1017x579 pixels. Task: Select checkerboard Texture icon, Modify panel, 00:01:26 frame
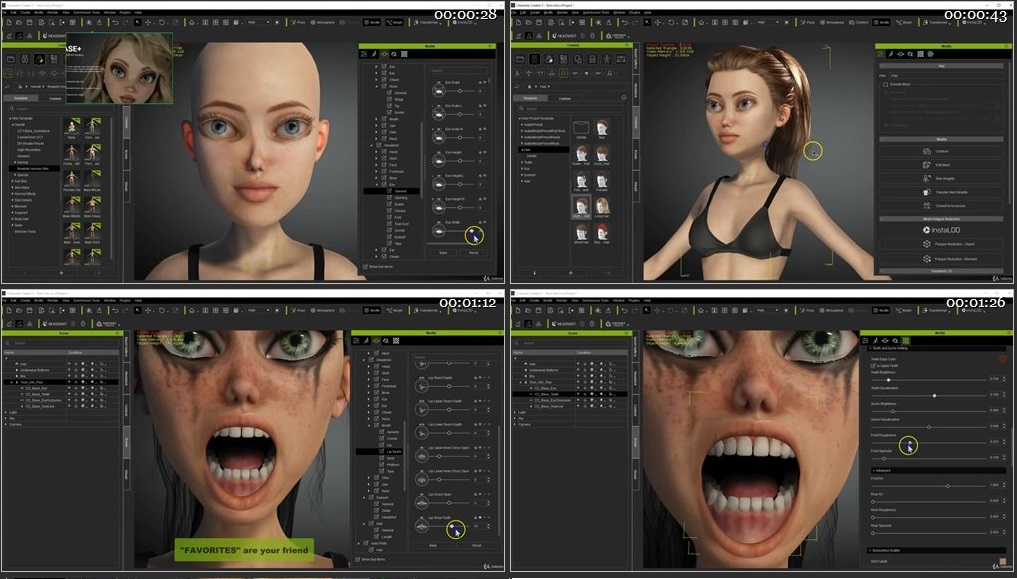[906, 340]
